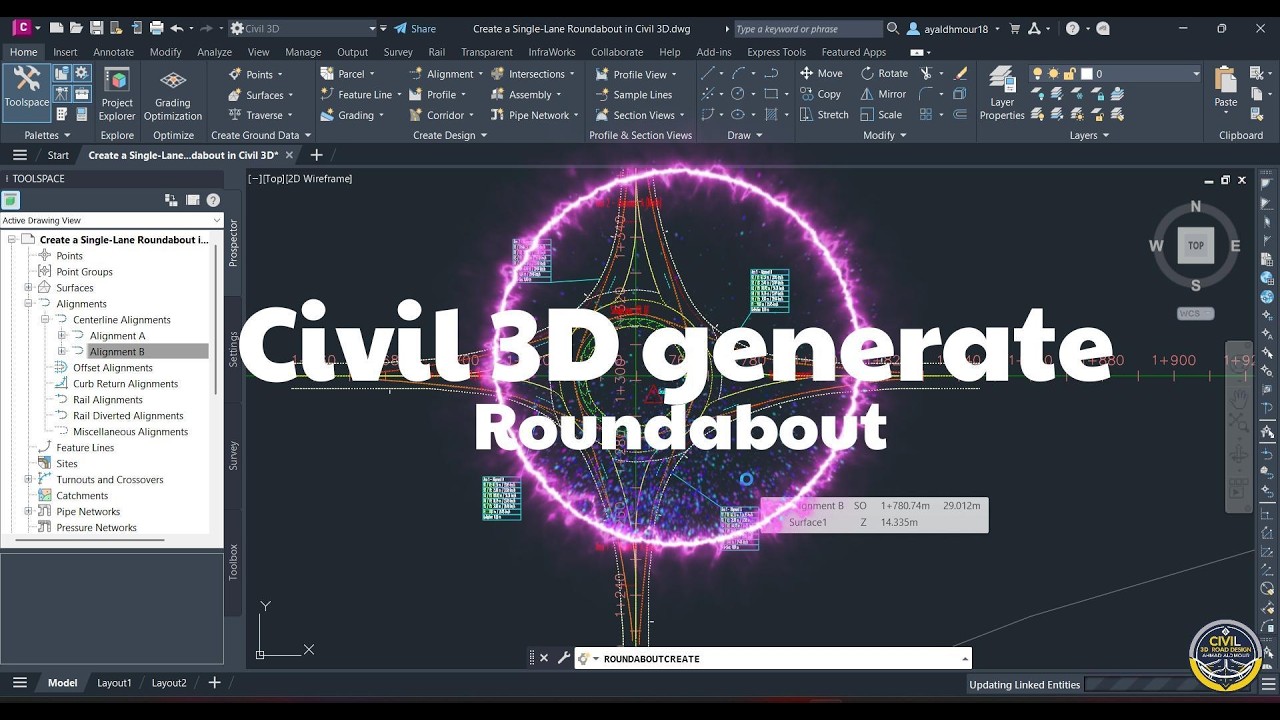
Task: Open the Survey ribbon tab
Action: coord(398,52)
